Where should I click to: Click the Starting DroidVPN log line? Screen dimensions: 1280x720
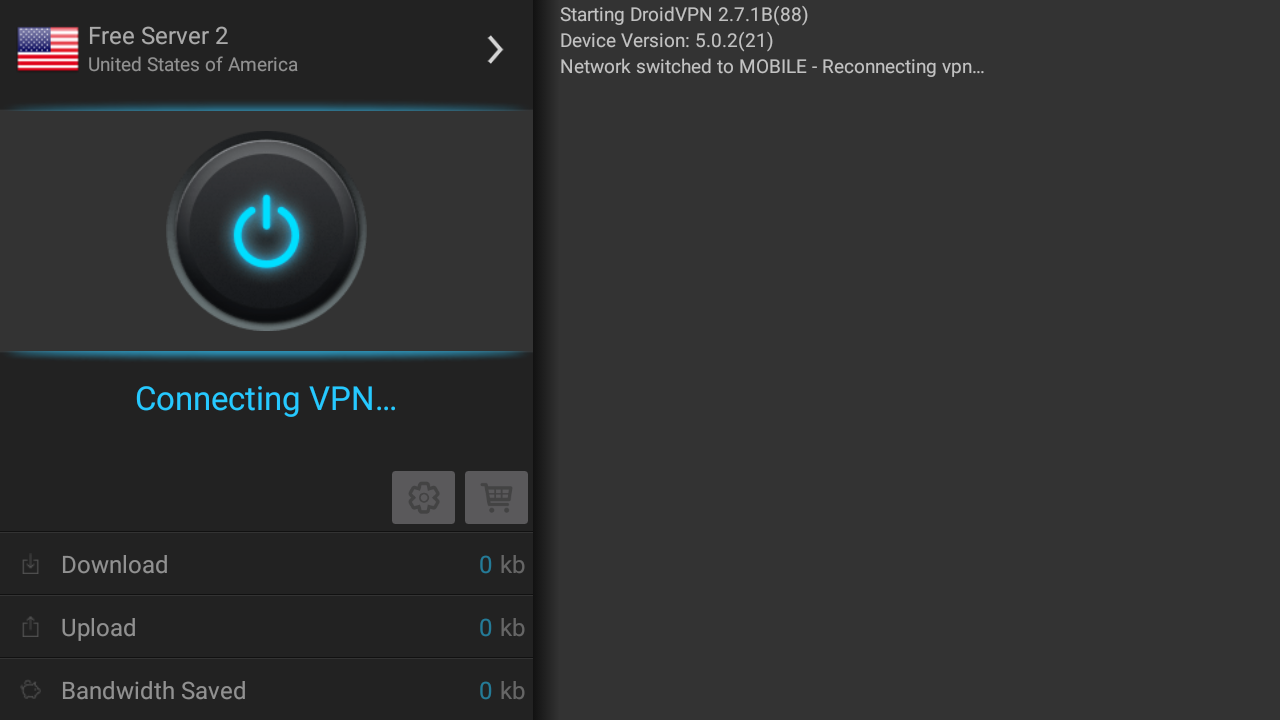coord(684,15)
